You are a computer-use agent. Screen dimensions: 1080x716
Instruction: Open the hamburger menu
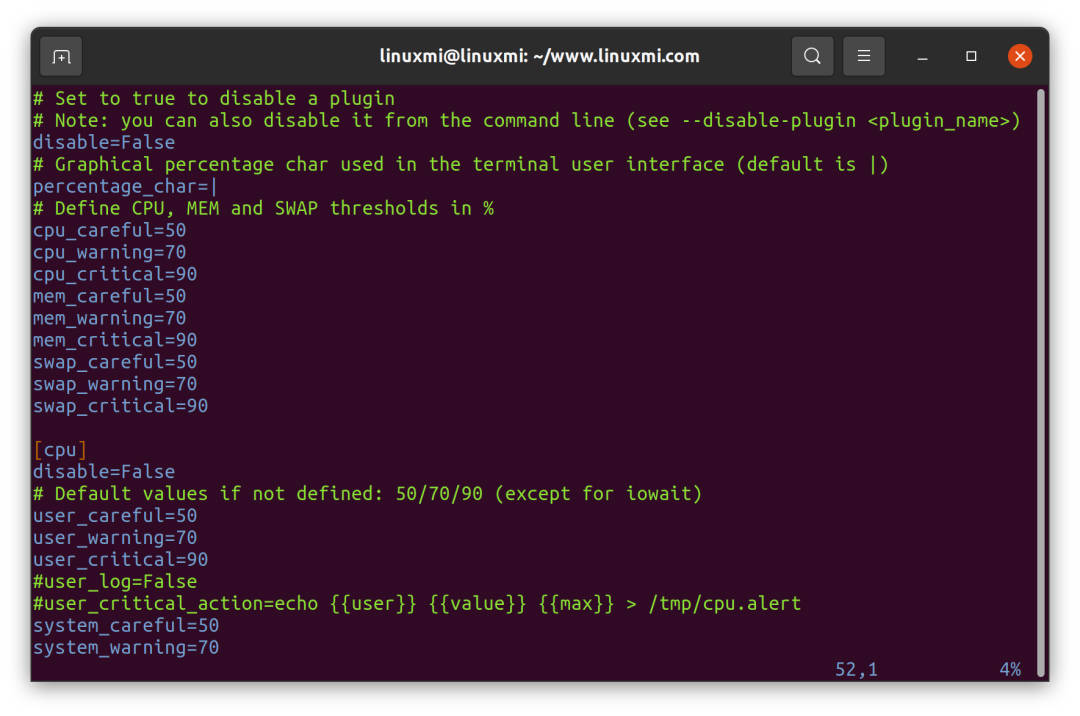tap(864, 56)
